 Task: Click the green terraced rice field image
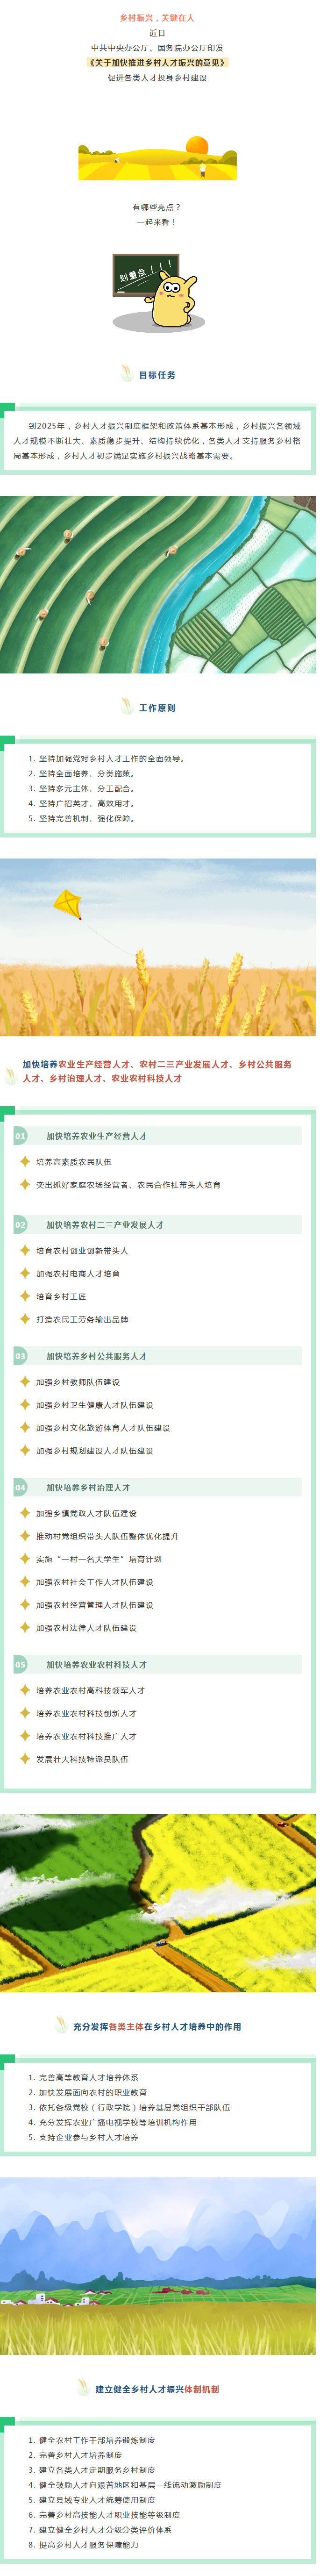[158, 584]
